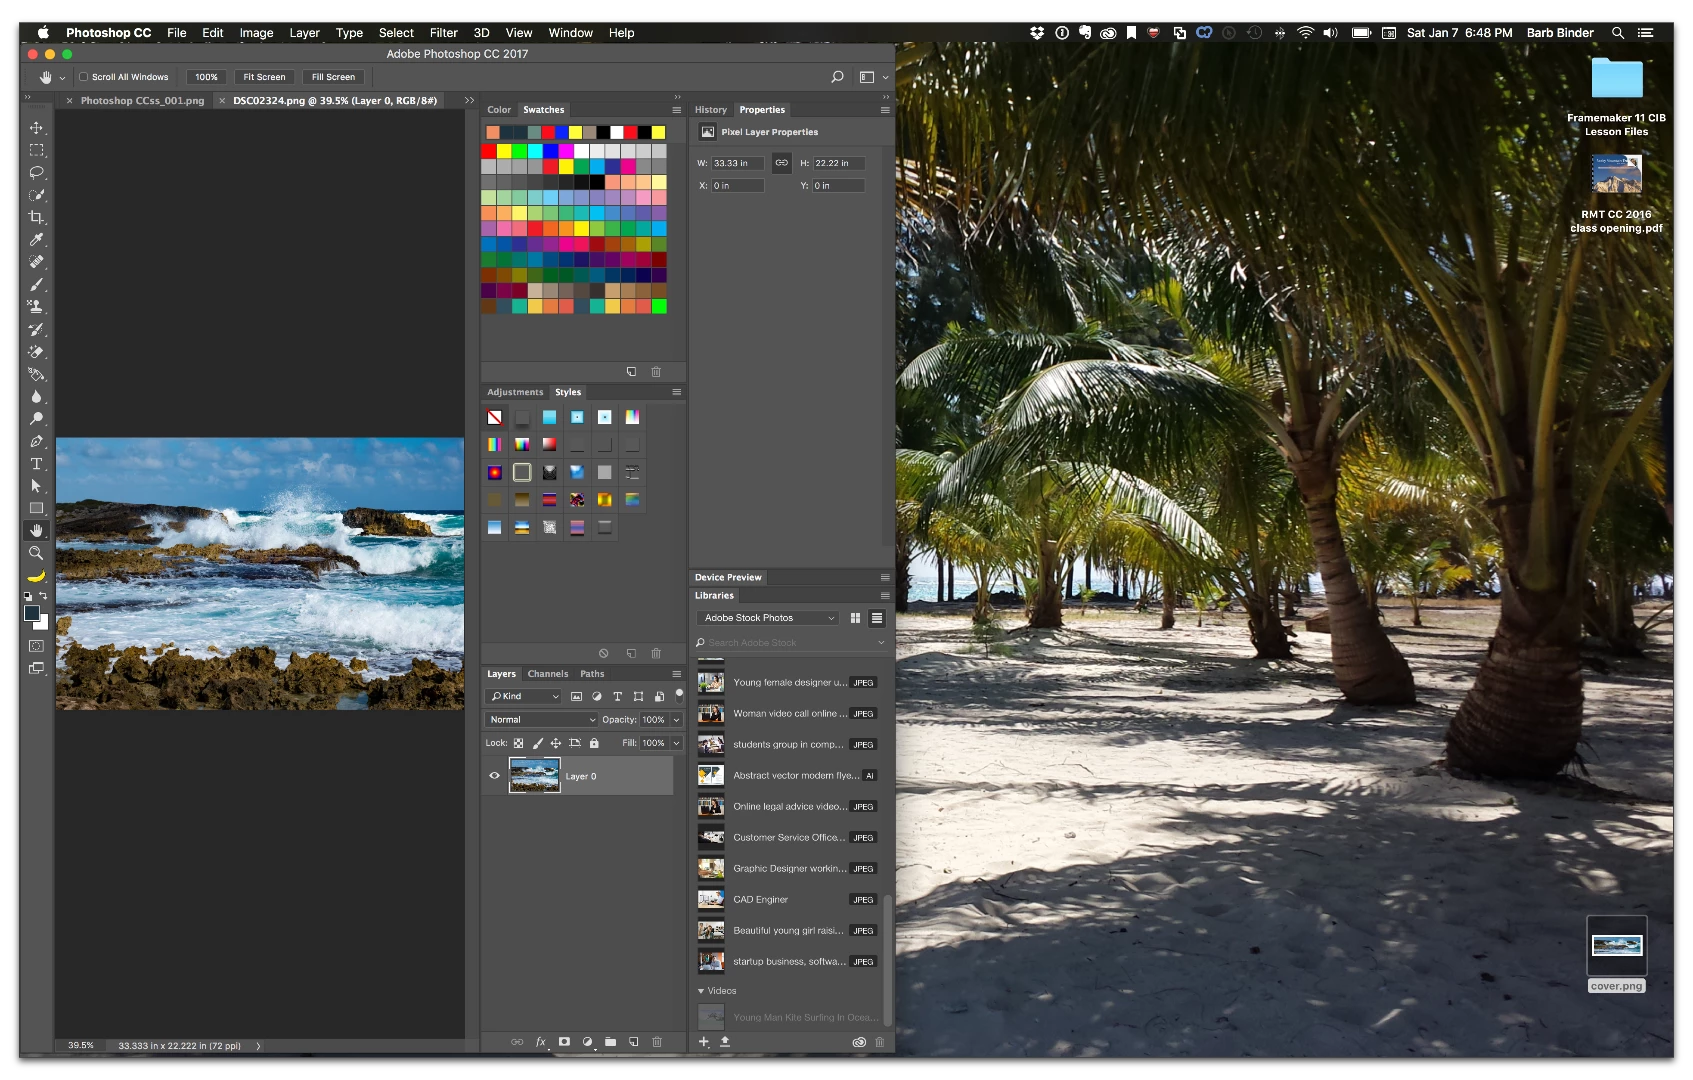This screenshot has height=1080, width=1693.
Task: Toggle Quick Mask mode in toolbox
Action: point(36,646)
